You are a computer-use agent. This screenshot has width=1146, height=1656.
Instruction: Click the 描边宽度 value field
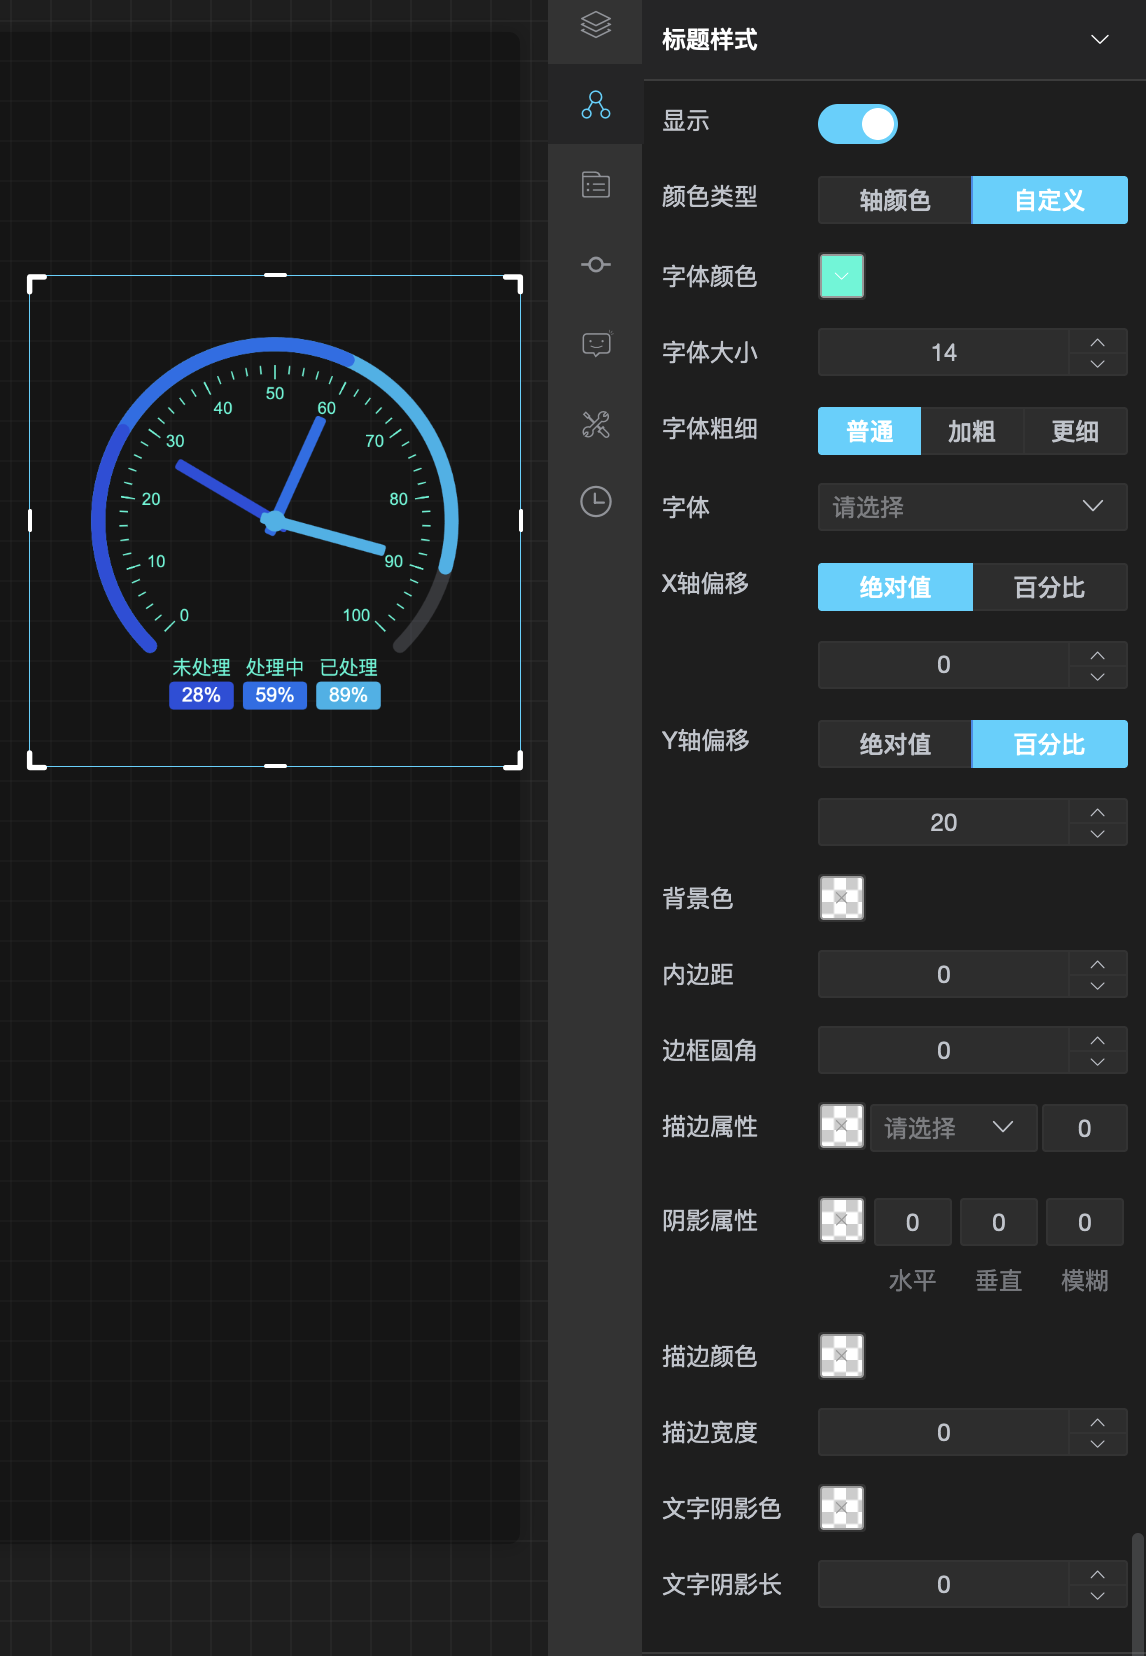944,1432
